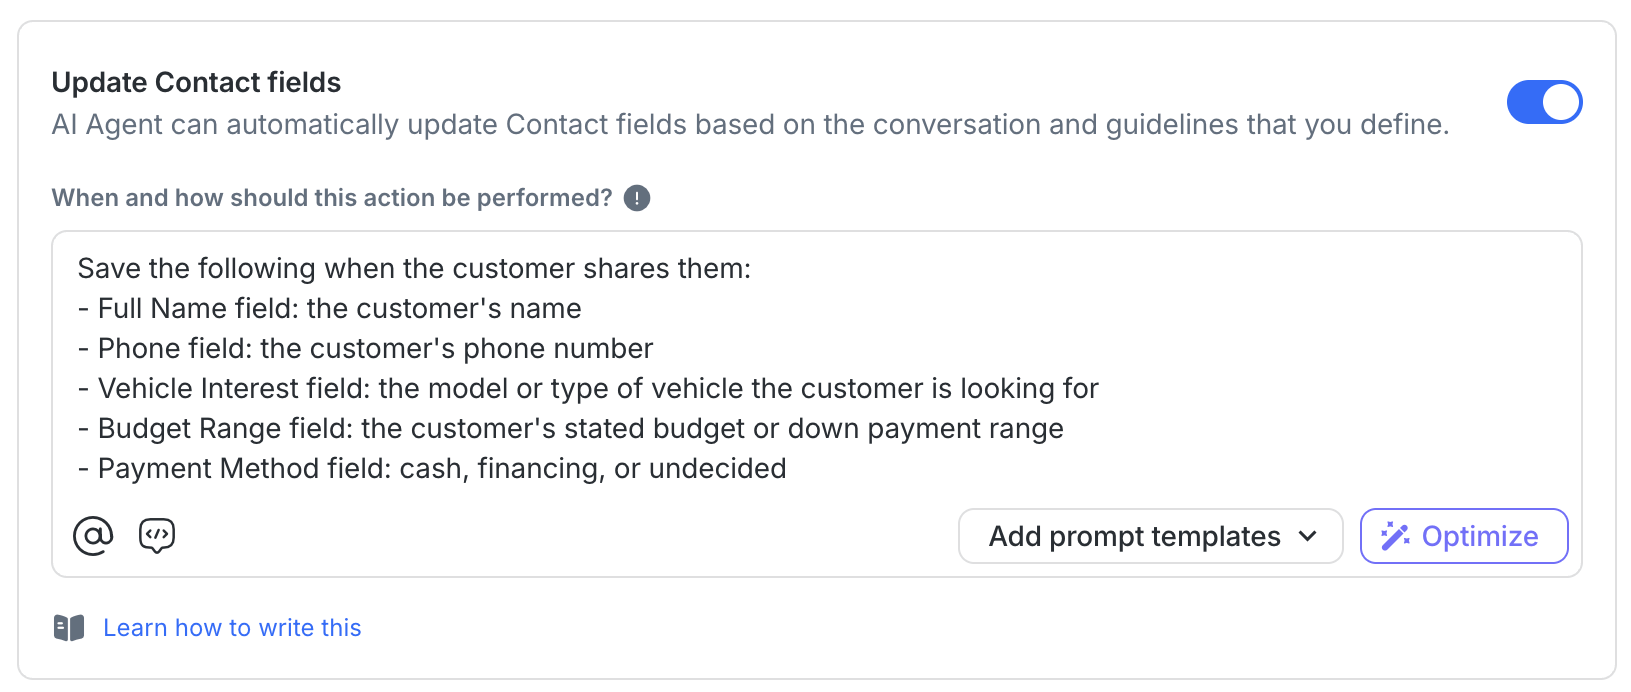Click the open book icon
1631x692 pixels.
[69, 628]
